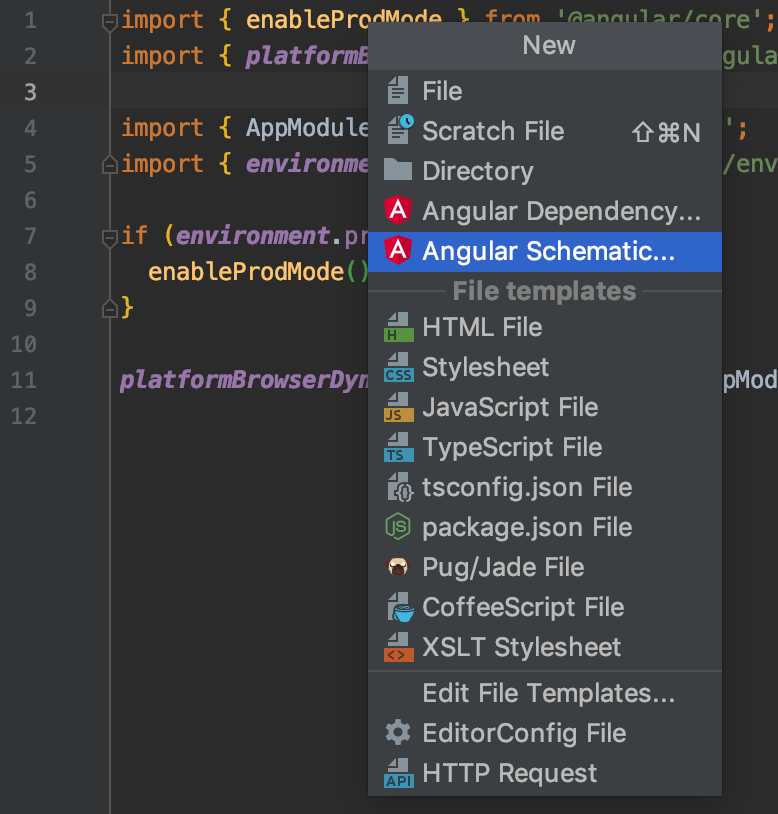Open Edit File Templates...
Image resolution: width=778 pixels, height=814 pixels.
[x=544, y=693]
